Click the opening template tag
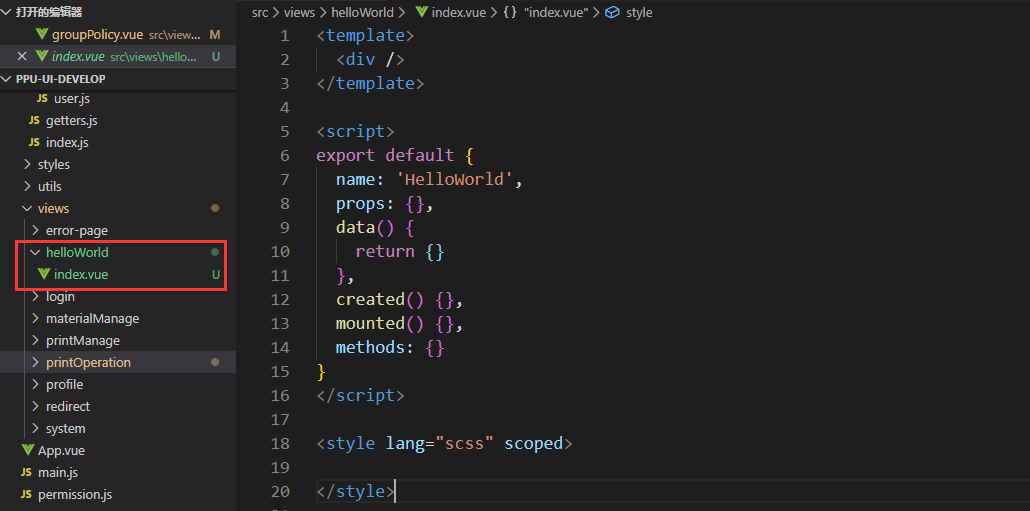This screenshot has width=1030, height=511. point(365,35)
